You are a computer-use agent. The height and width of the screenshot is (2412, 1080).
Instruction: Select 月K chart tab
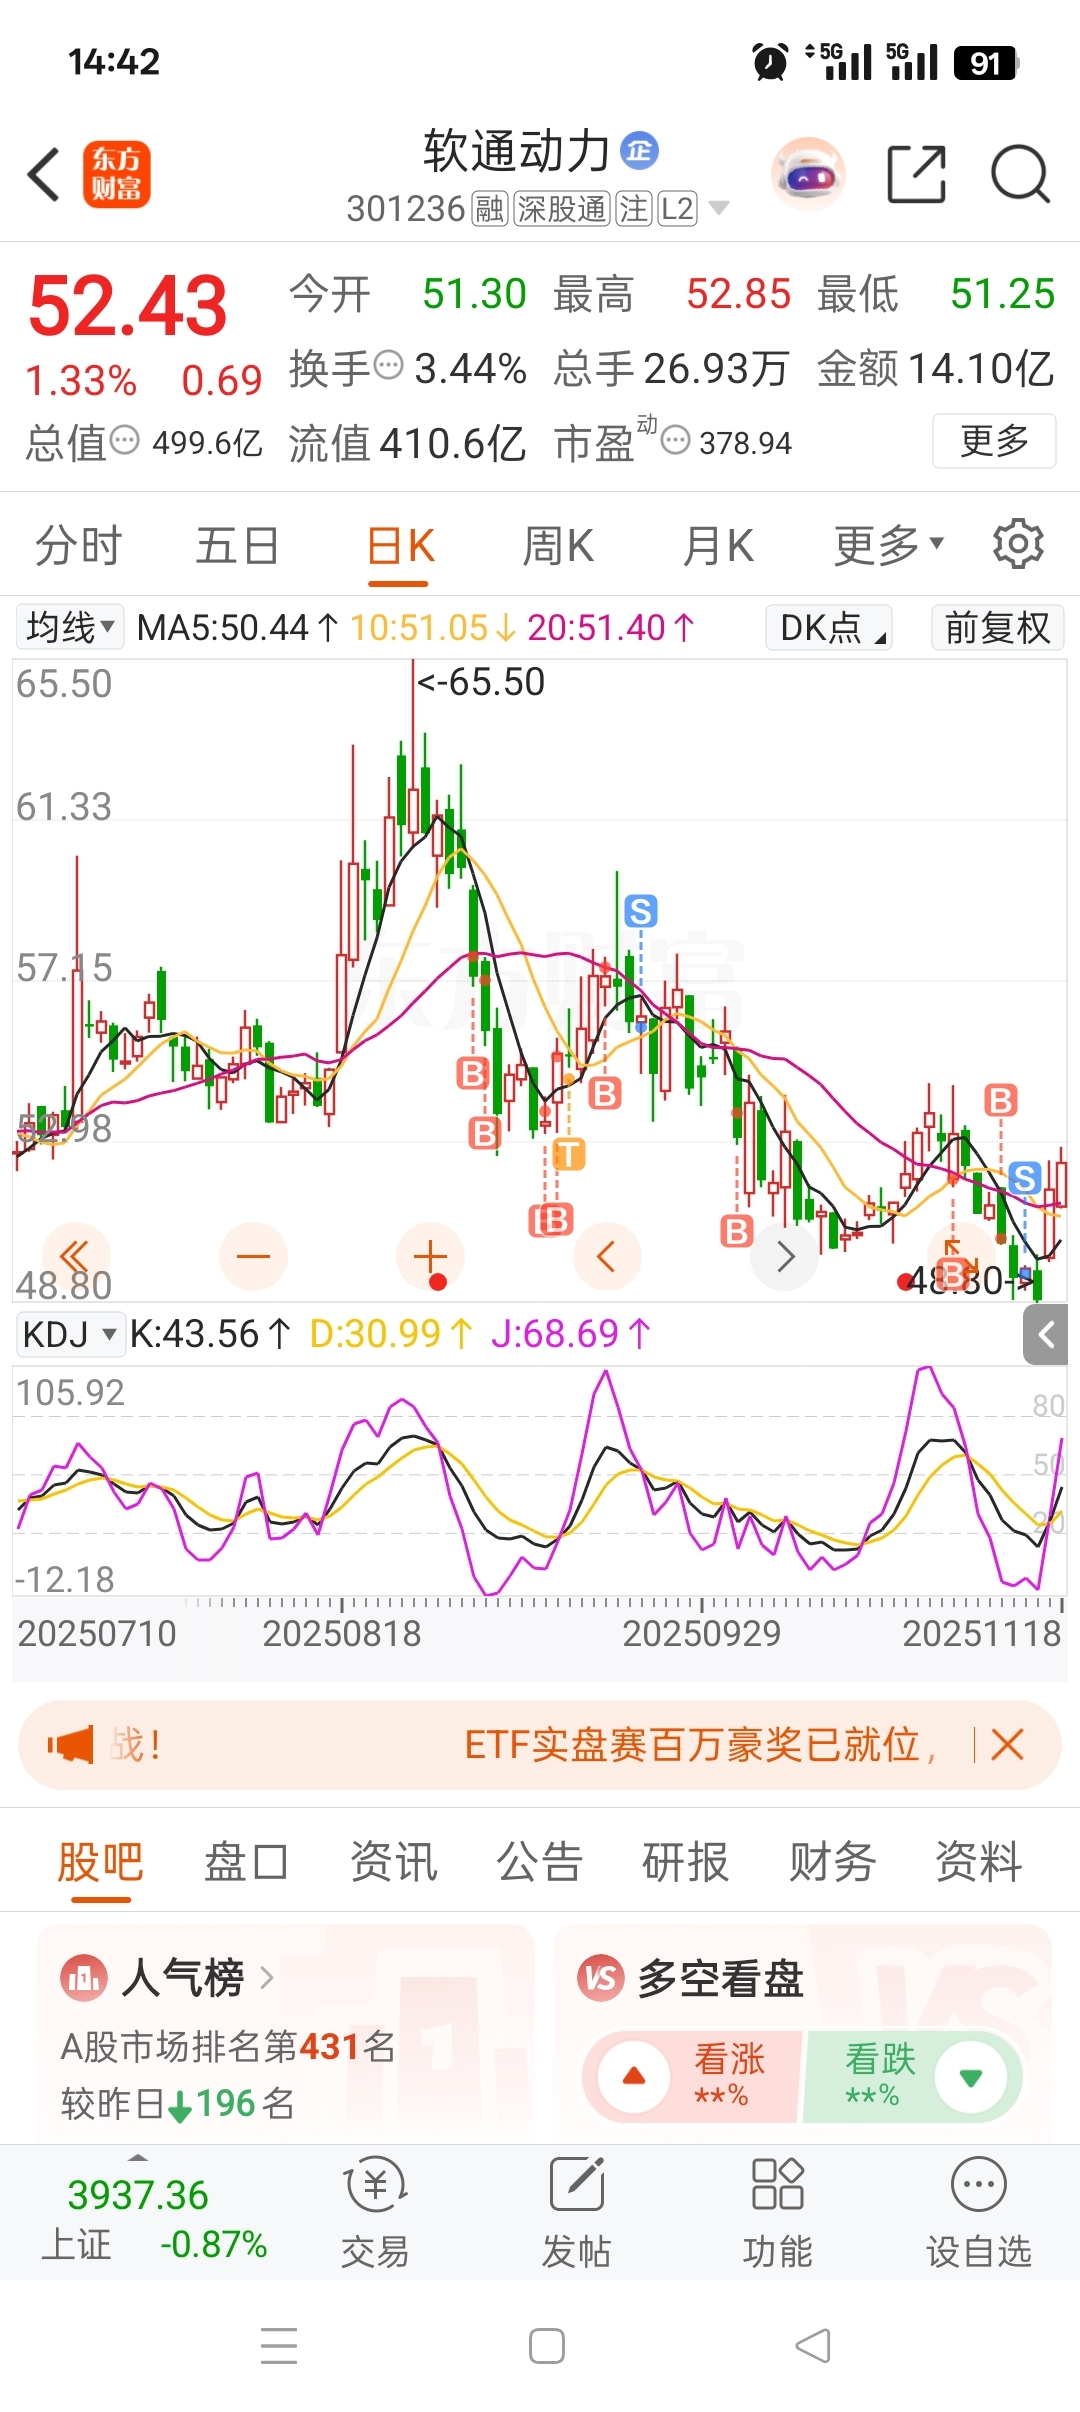[718, 545]
